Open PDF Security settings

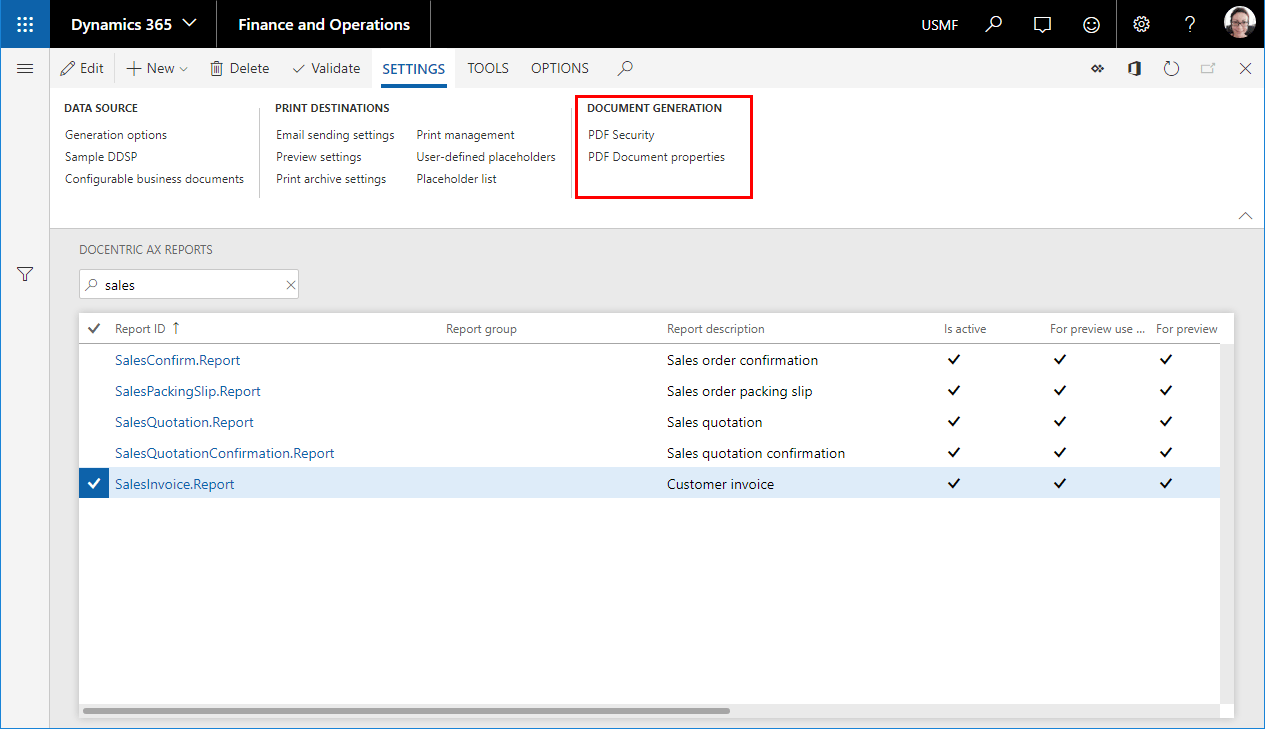click(x=621, y=135)
